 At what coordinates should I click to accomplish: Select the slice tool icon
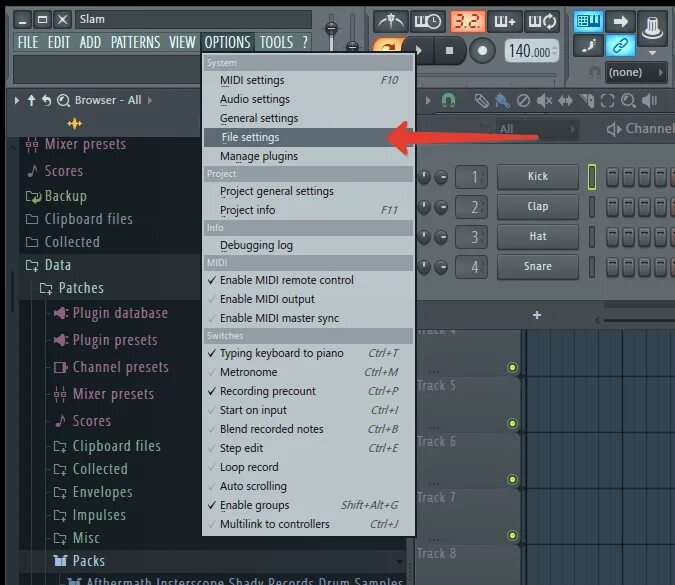(586, 101)
